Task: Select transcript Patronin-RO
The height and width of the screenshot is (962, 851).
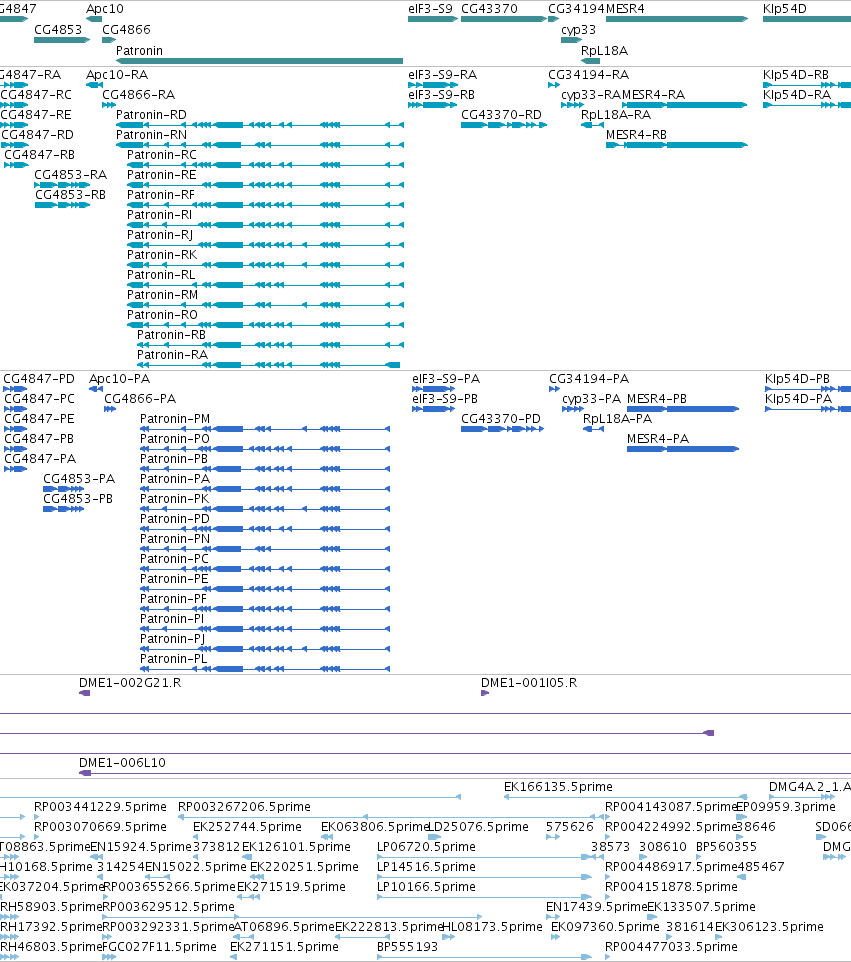Action: [x=162, y=315]
